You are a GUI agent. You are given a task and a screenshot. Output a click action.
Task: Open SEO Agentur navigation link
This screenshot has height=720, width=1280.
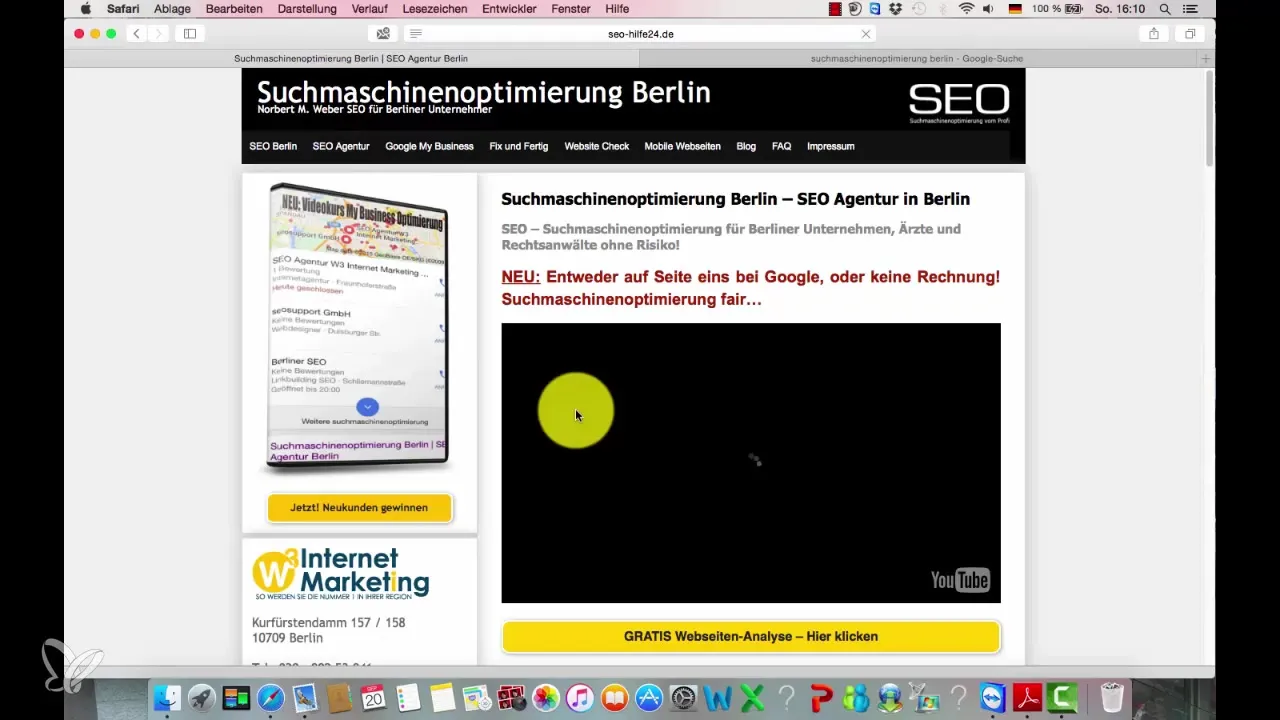(341, 146)
